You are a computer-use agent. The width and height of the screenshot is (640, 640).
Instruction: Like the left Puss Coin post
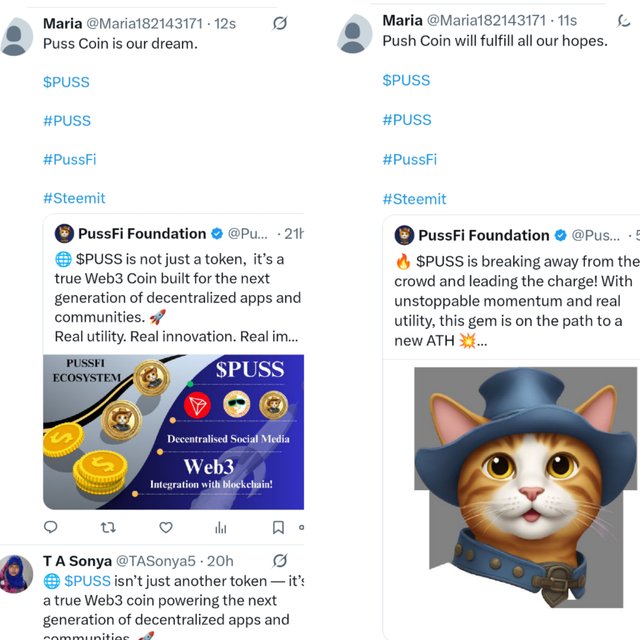coord(166,527)
